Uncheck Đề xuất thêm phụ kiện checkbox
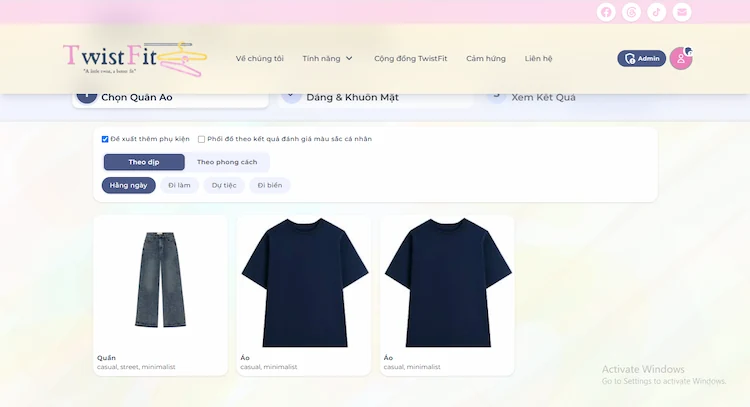Image resolution: width=750 pixels, height=407 pixels. (105, 139)
